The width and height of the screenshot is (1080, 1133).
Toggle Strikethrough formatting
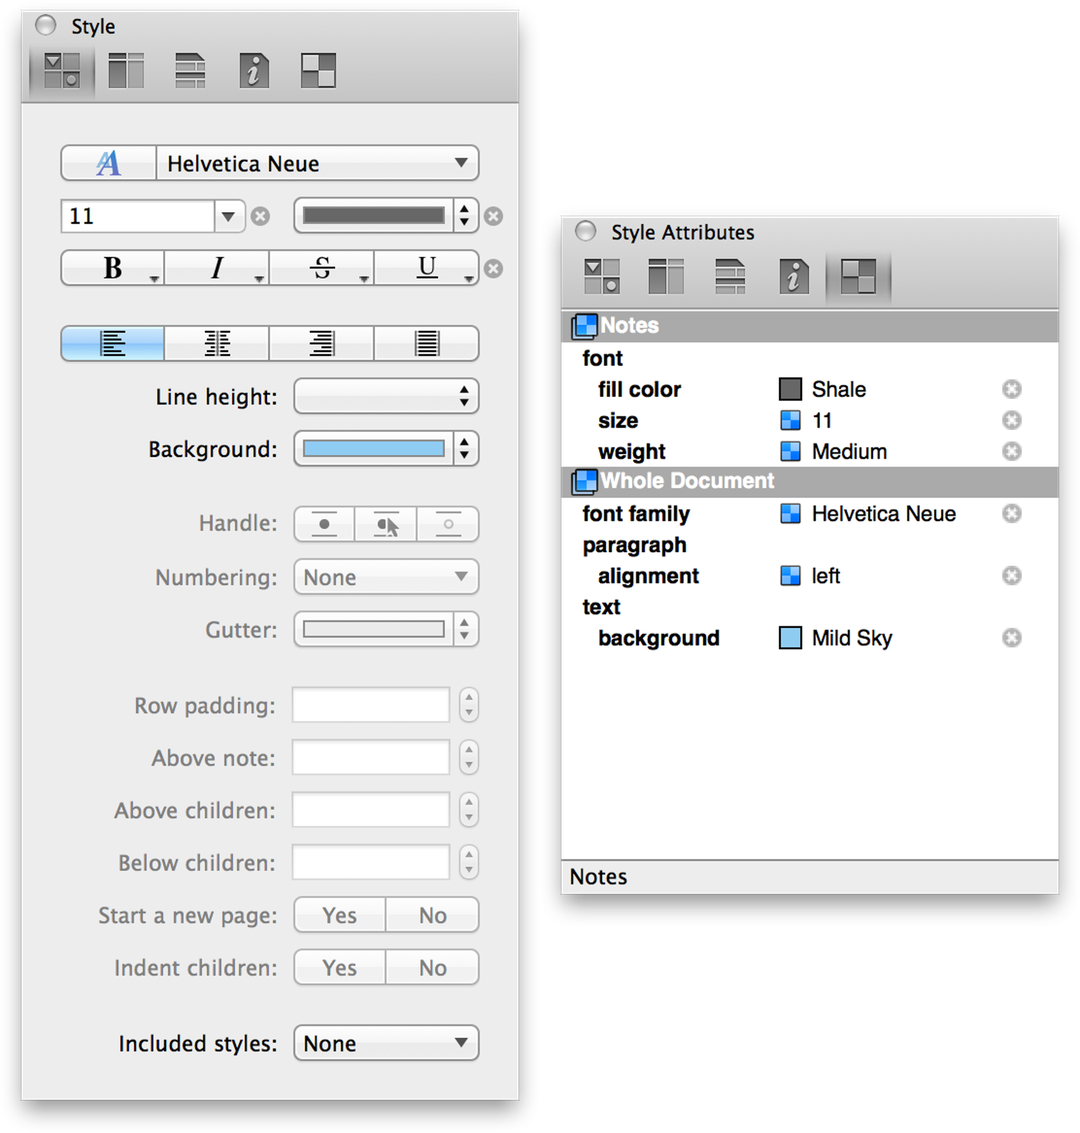click(x=321, y=268)
